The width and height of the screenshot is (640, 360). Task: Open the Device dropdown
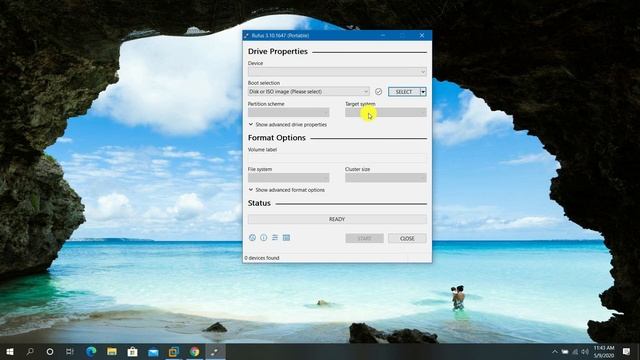tap(337, 71)
